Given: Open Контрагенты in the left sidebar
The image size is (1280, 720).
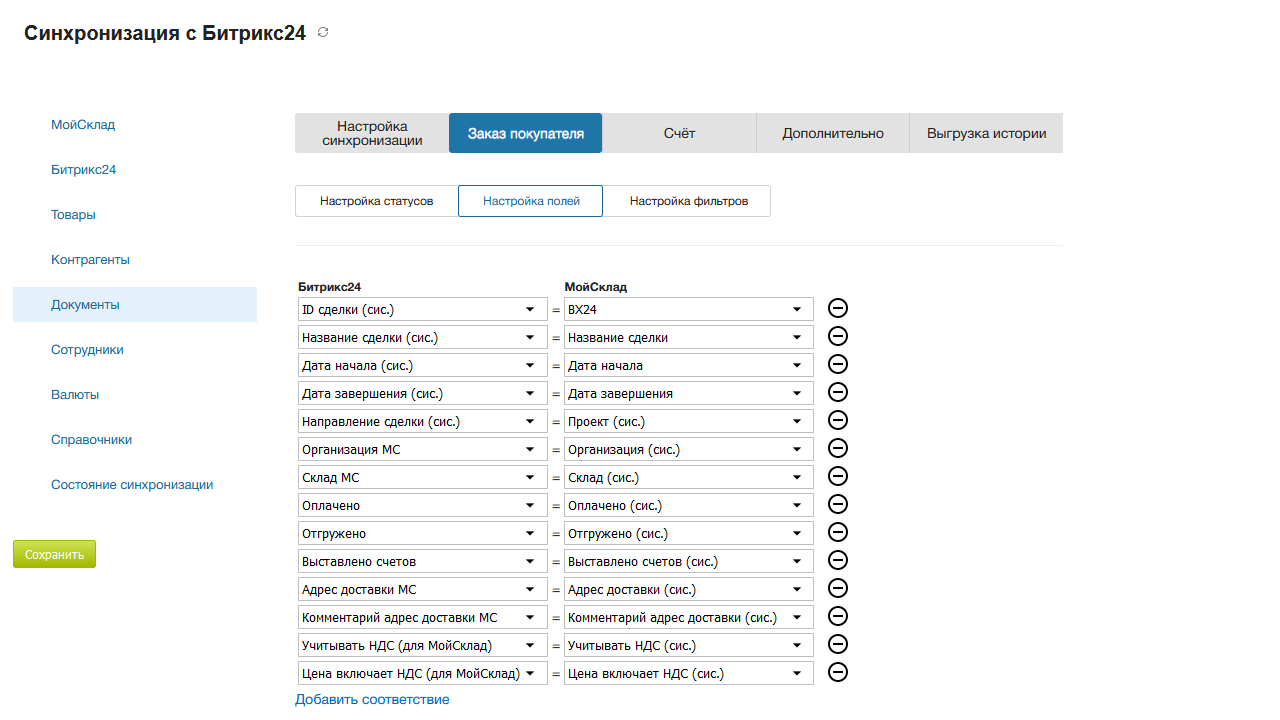Looking at the screenshot, I should coord(90,260).
